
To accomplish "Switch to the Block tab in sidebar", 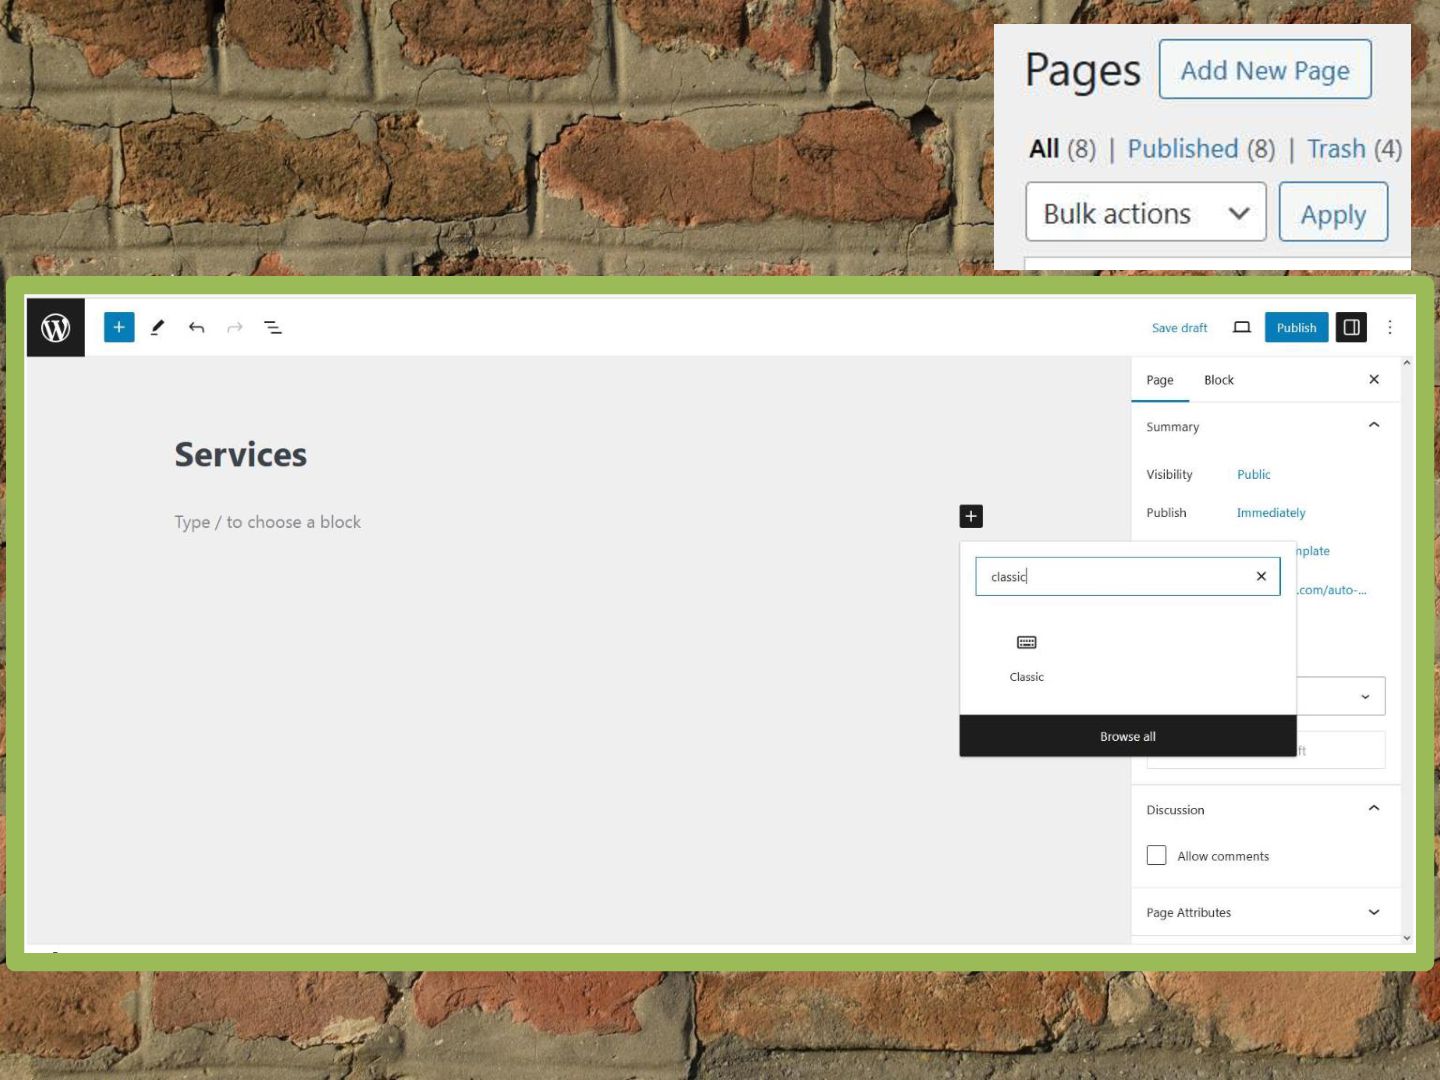I will coord(1219,380).
